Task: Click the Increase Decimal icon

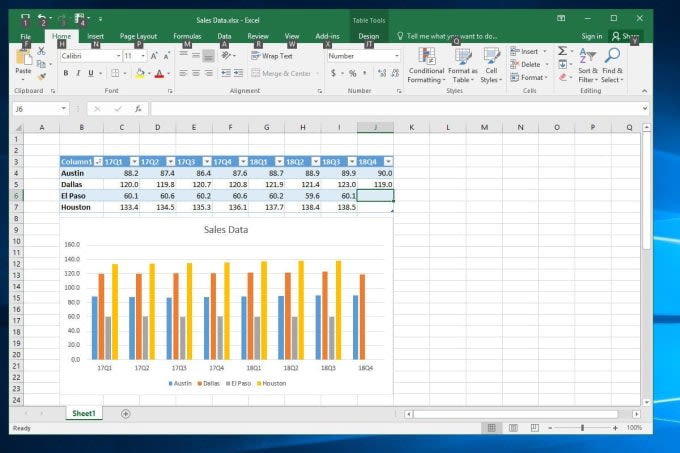Action: 382,73
